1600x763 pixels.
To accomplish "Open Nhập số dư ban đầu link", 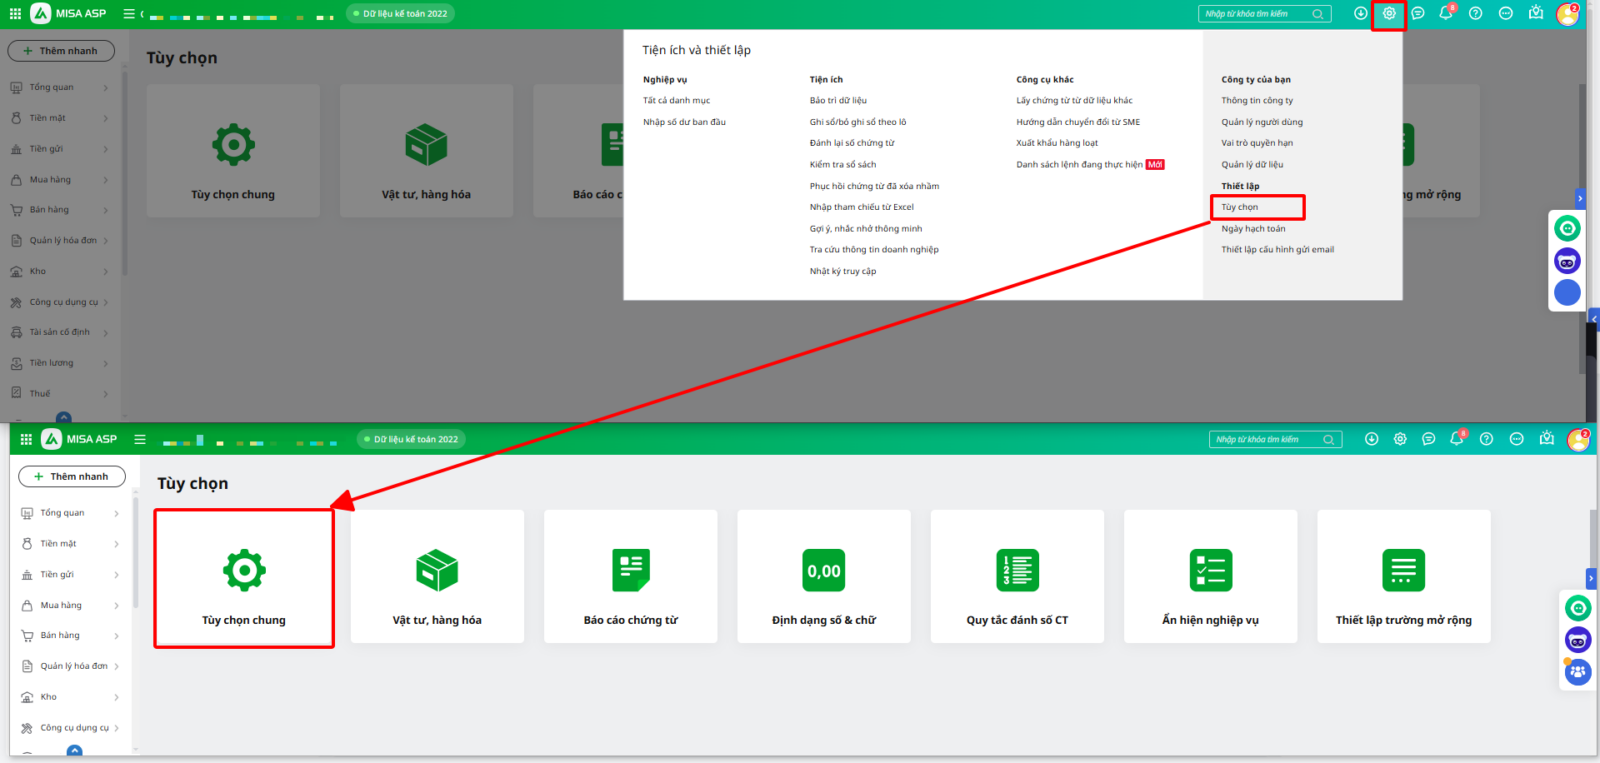I will (x=684, y=122).
